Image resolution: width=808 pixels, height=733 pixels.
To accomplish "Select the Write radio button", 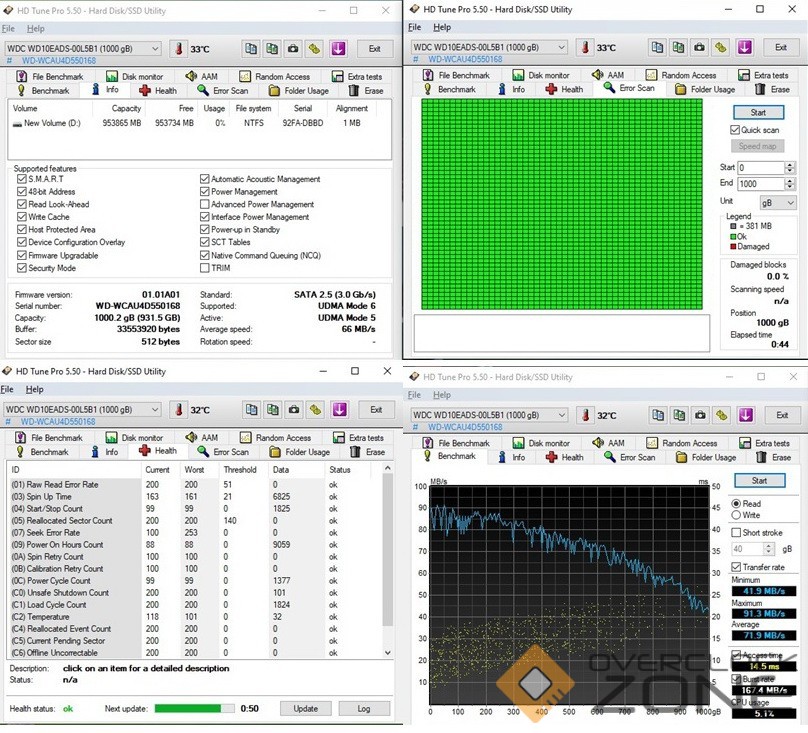I will [737, 515].
